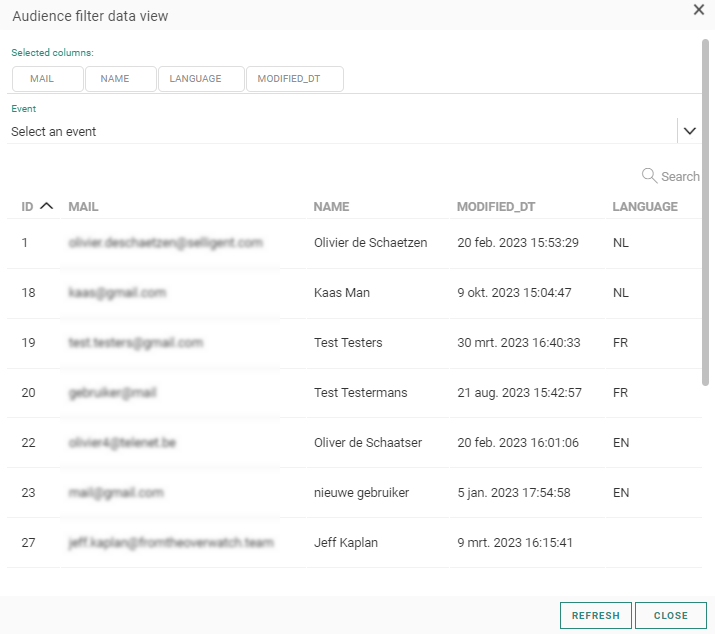This screenshot has height=634, width=715.
Task: Click the vertical scrollbar thumb
Action: [x=705, y=210]
